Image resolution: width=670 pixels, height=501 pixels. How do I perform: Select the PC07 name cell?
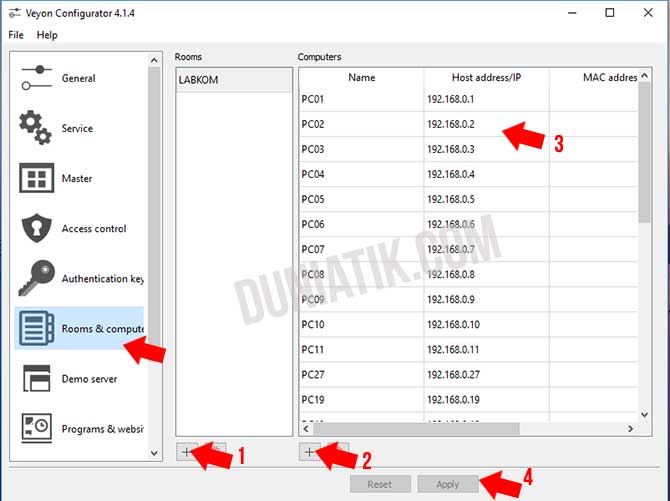[361, 249]
